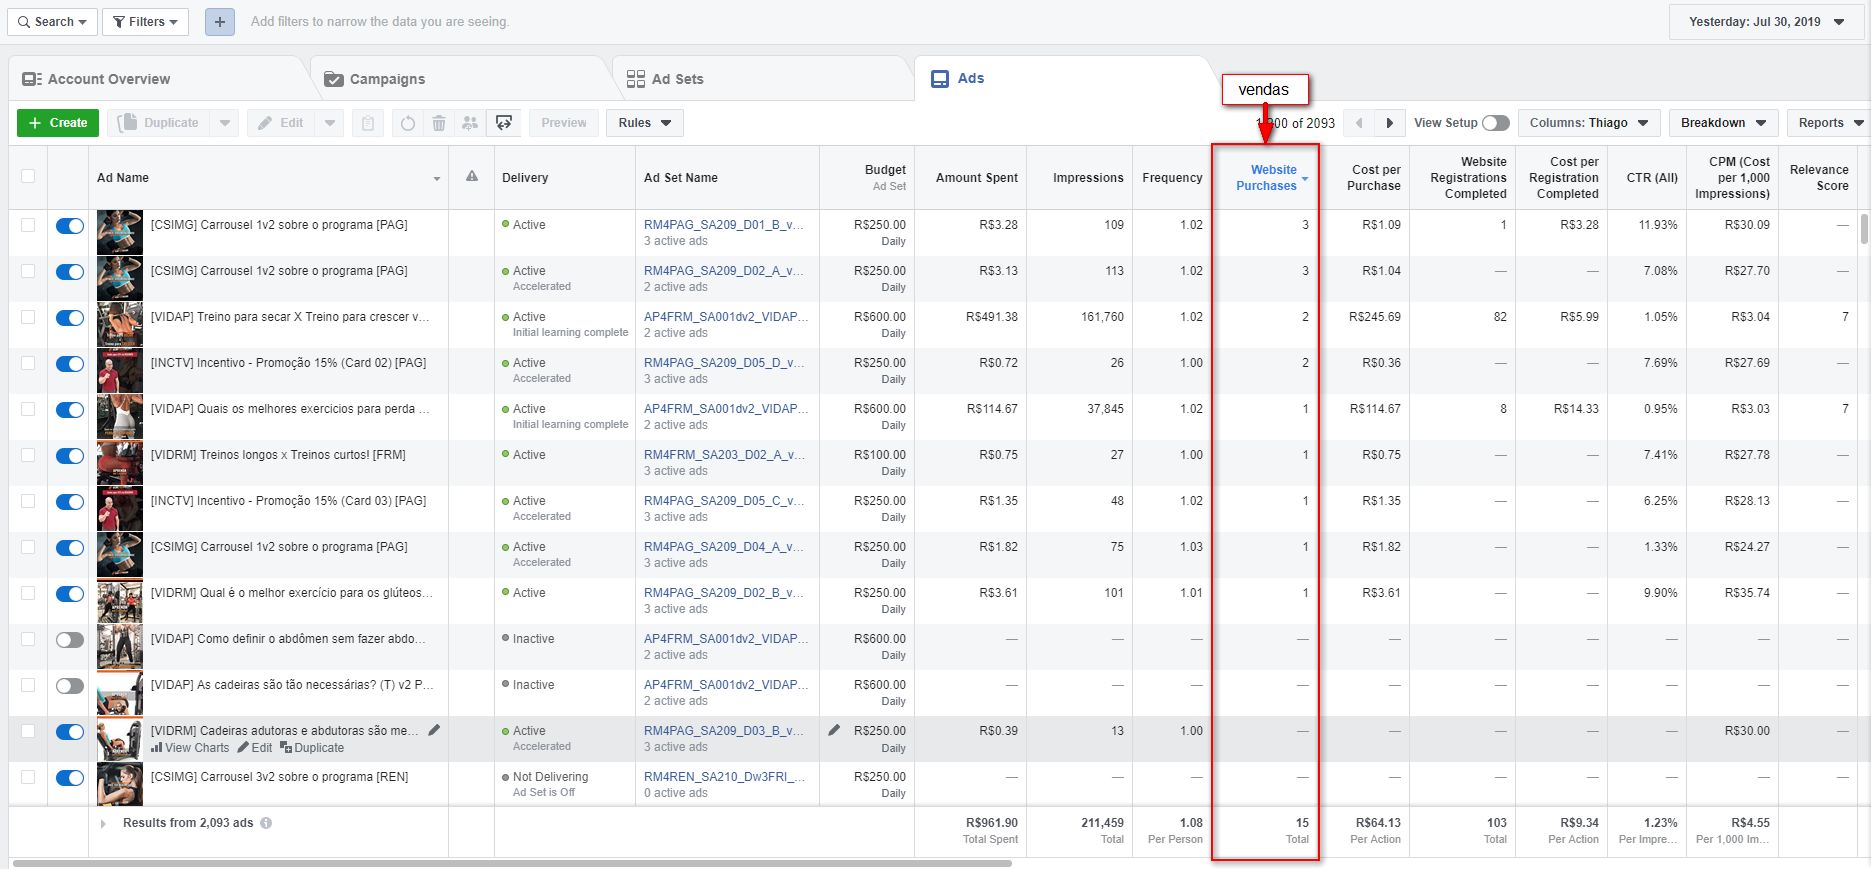
Task: Expand the Breakdown dropdown menu
Action: coord(1722,123)
